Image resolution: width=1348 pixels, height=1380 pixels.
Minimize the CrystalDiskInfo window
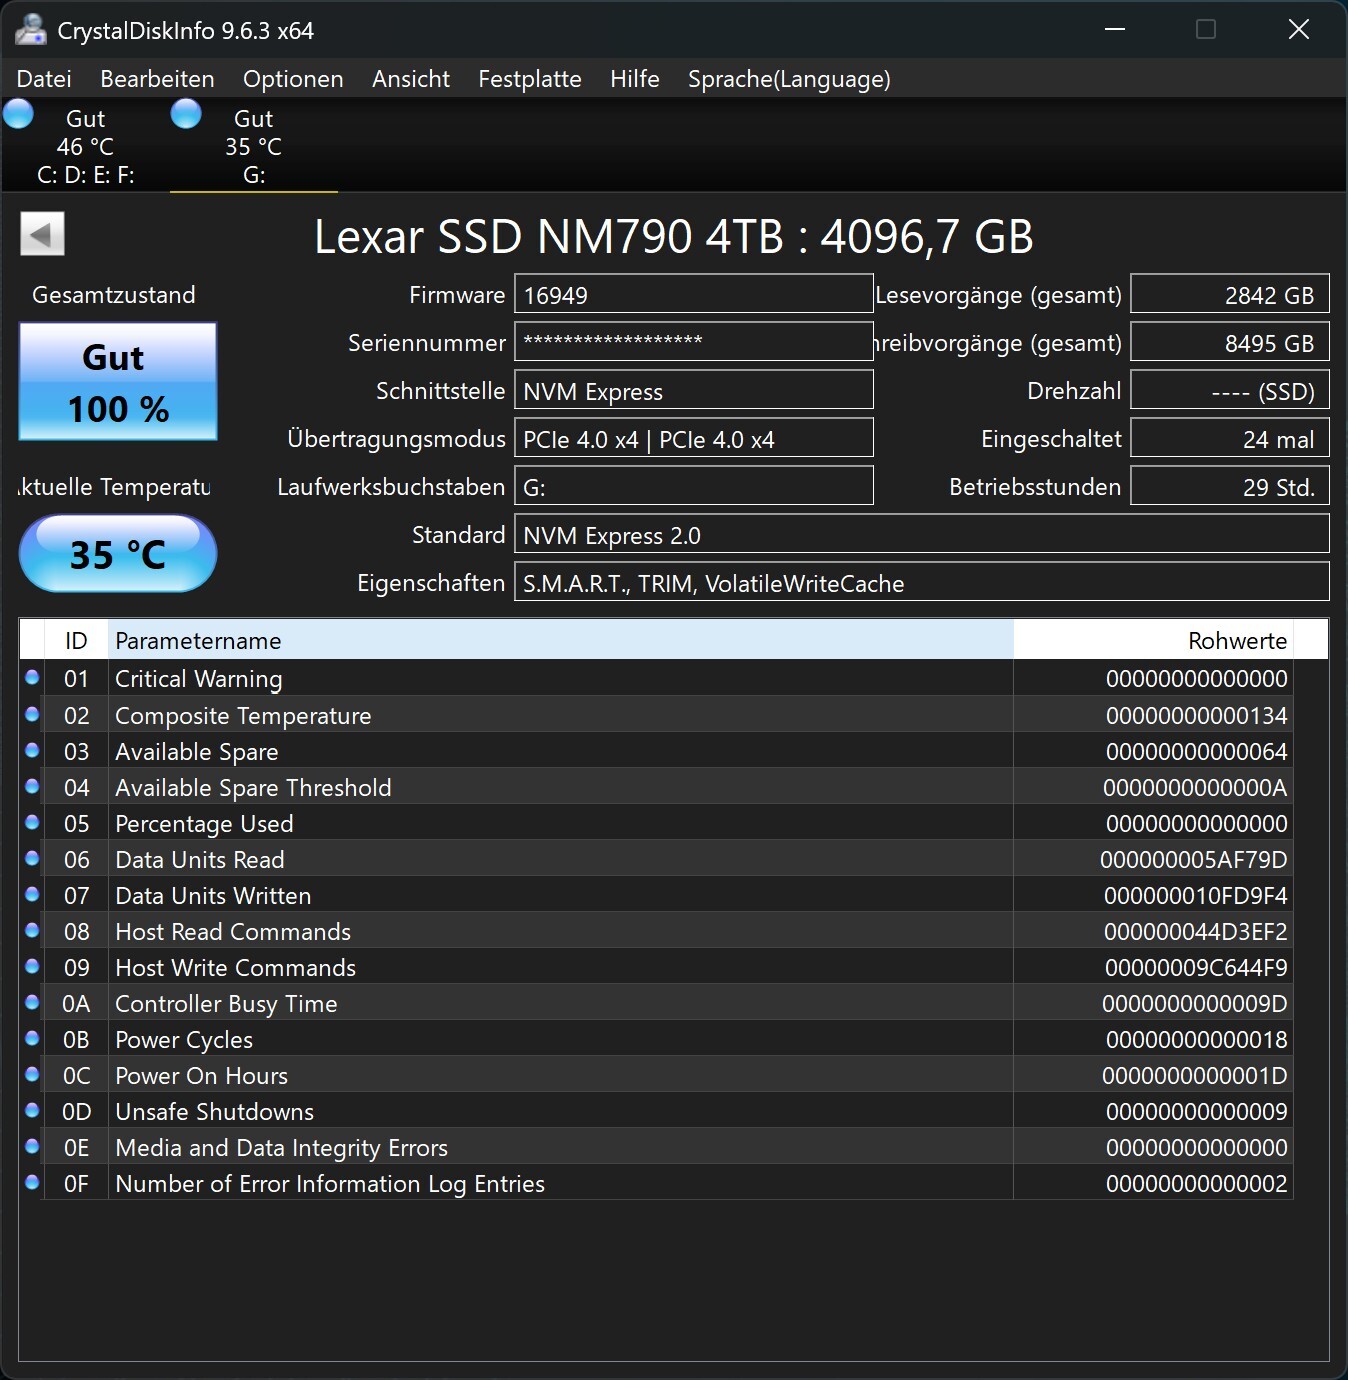click(1115, 29)
